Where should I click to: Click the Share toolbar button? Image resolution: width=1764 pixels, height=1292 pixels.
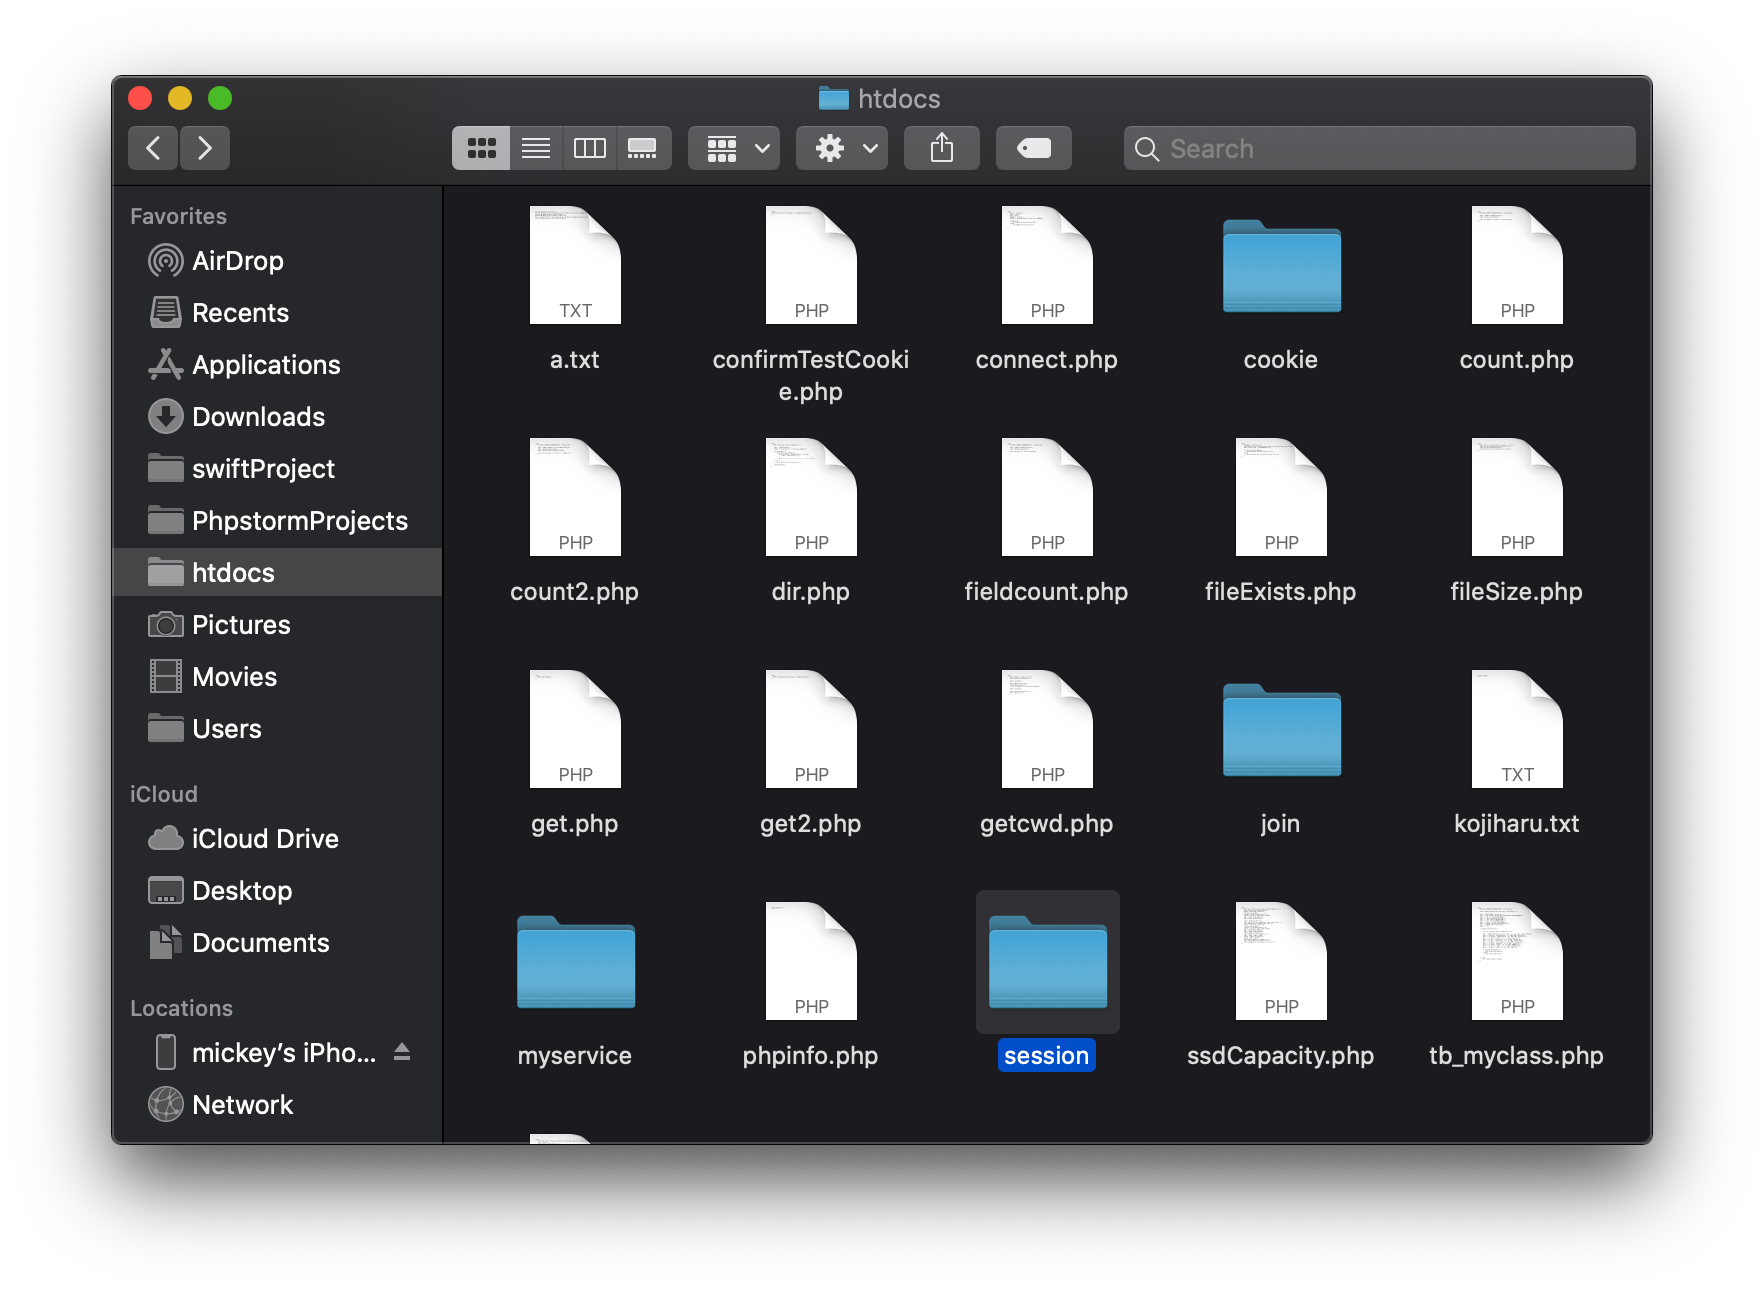pyautogui.click(x=942, y=148)
